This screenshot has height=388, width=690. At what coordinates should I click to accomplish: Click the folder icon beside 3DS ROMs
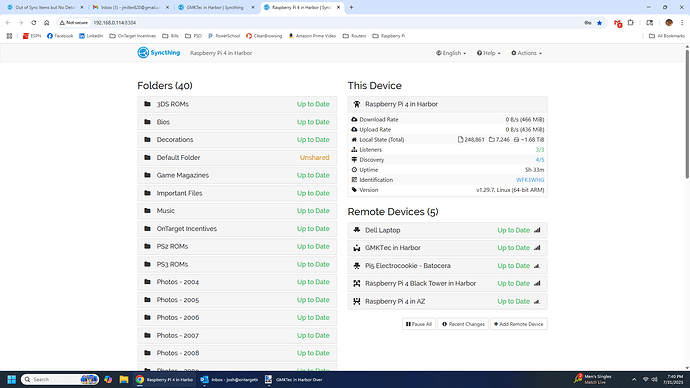[147, 104]
